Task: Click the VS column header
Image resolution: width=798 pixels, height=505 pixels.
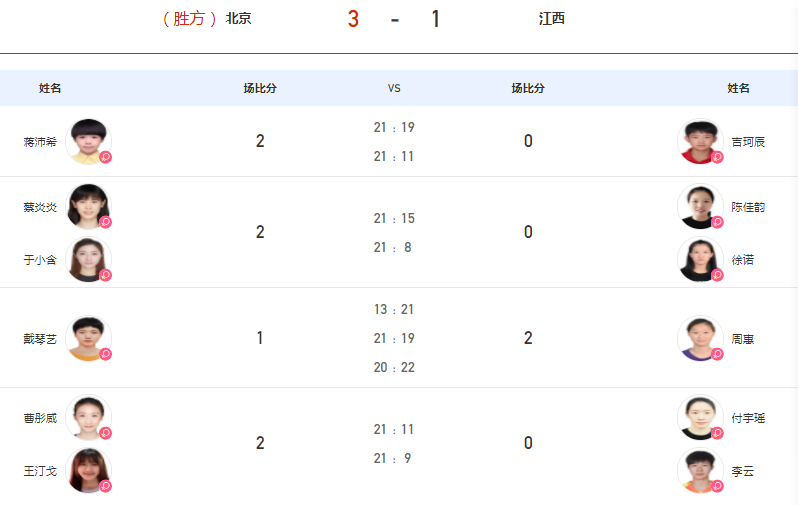Action: click(394, 88)
